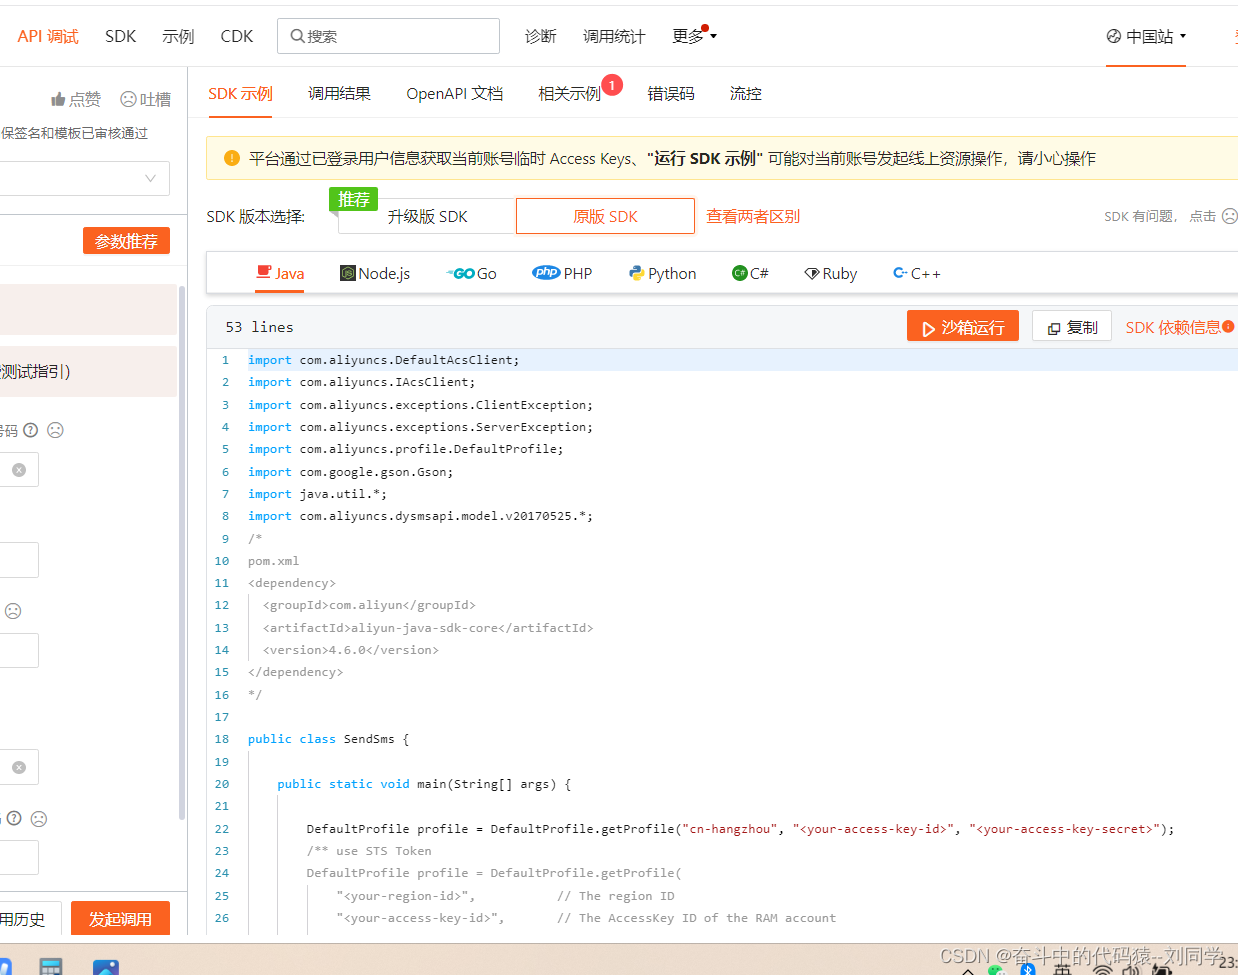Select the Go language icon
Screen dimensions: 1238x975
click(460, 273)
